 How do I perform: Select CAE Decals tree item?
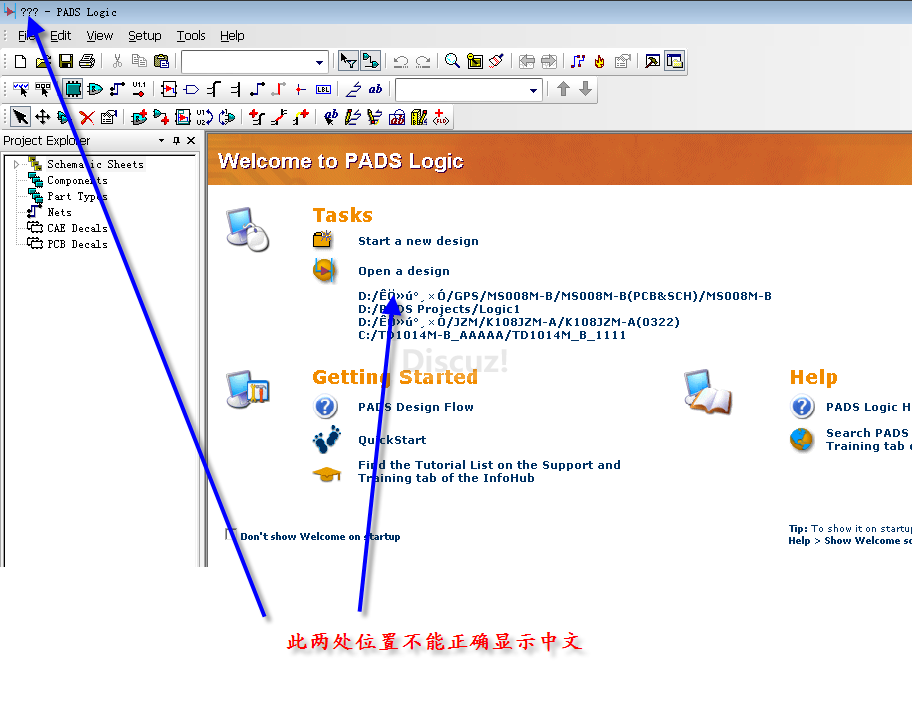(77, 229)
